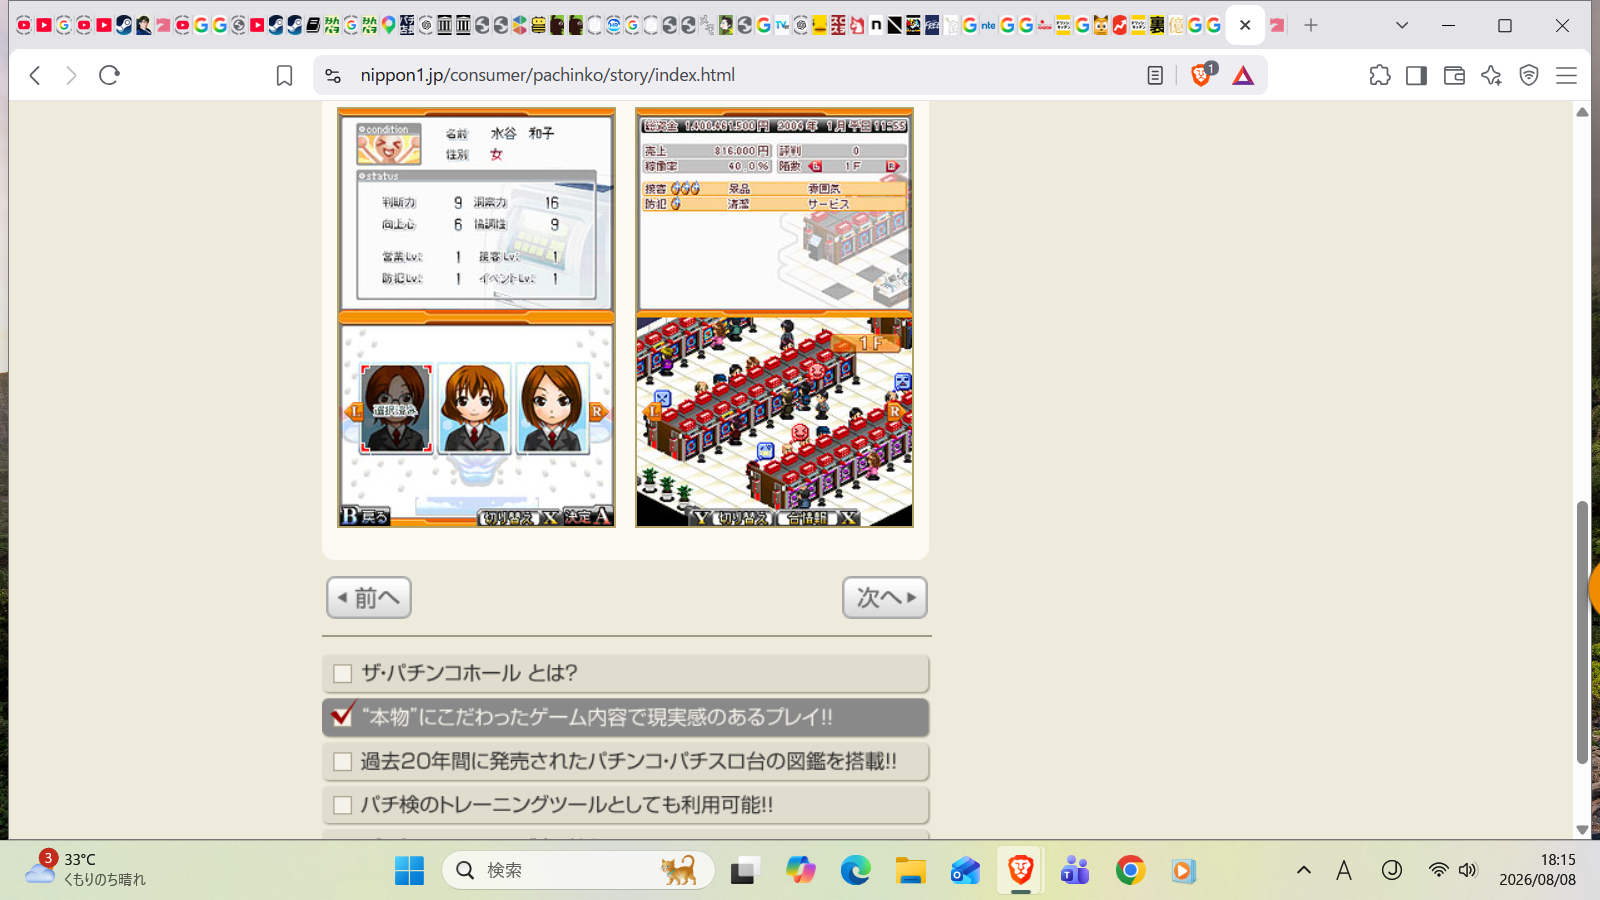
Task: Open the pachinko hall floor game screenshot
Action: click(775, 317)
